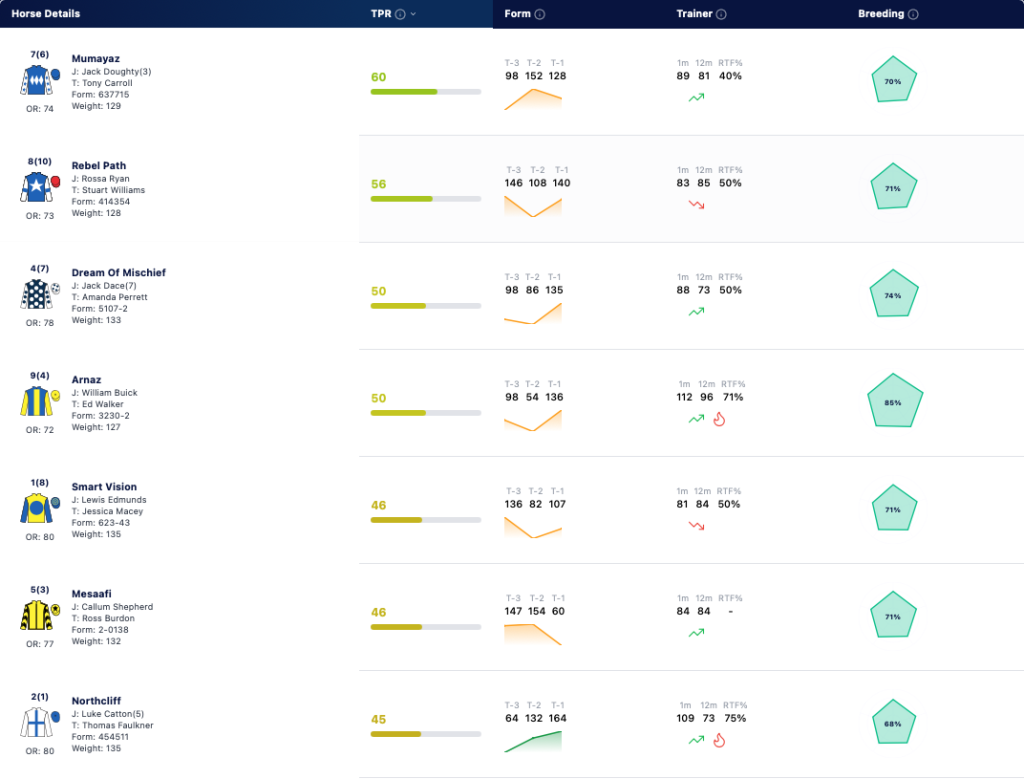Select the Breeding column header
Viewport: 1024px width, 779px height.
click(x=881, y=14)
